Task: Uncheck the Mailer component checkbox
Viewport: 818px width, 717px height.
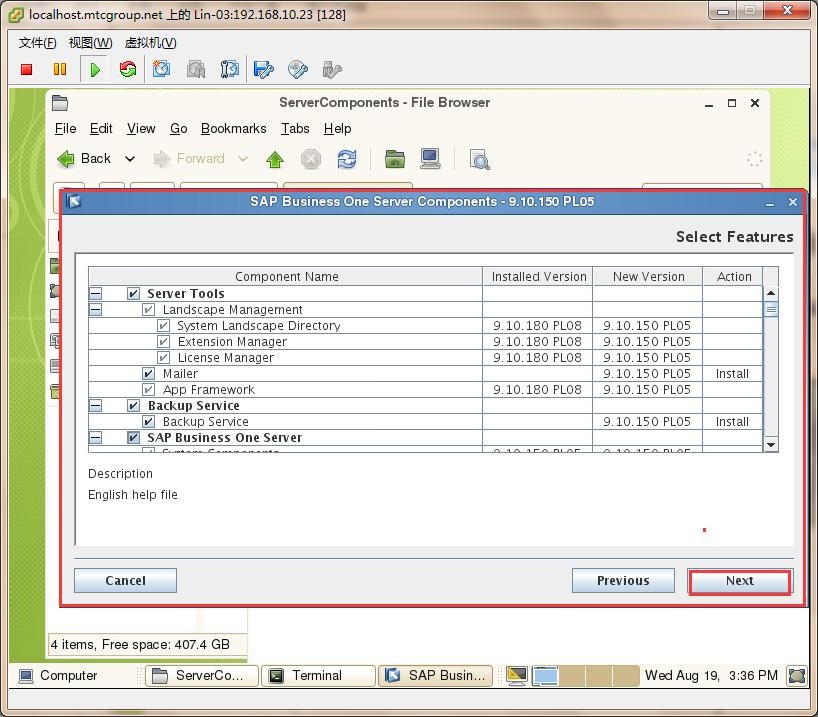Action: [148, 374]
